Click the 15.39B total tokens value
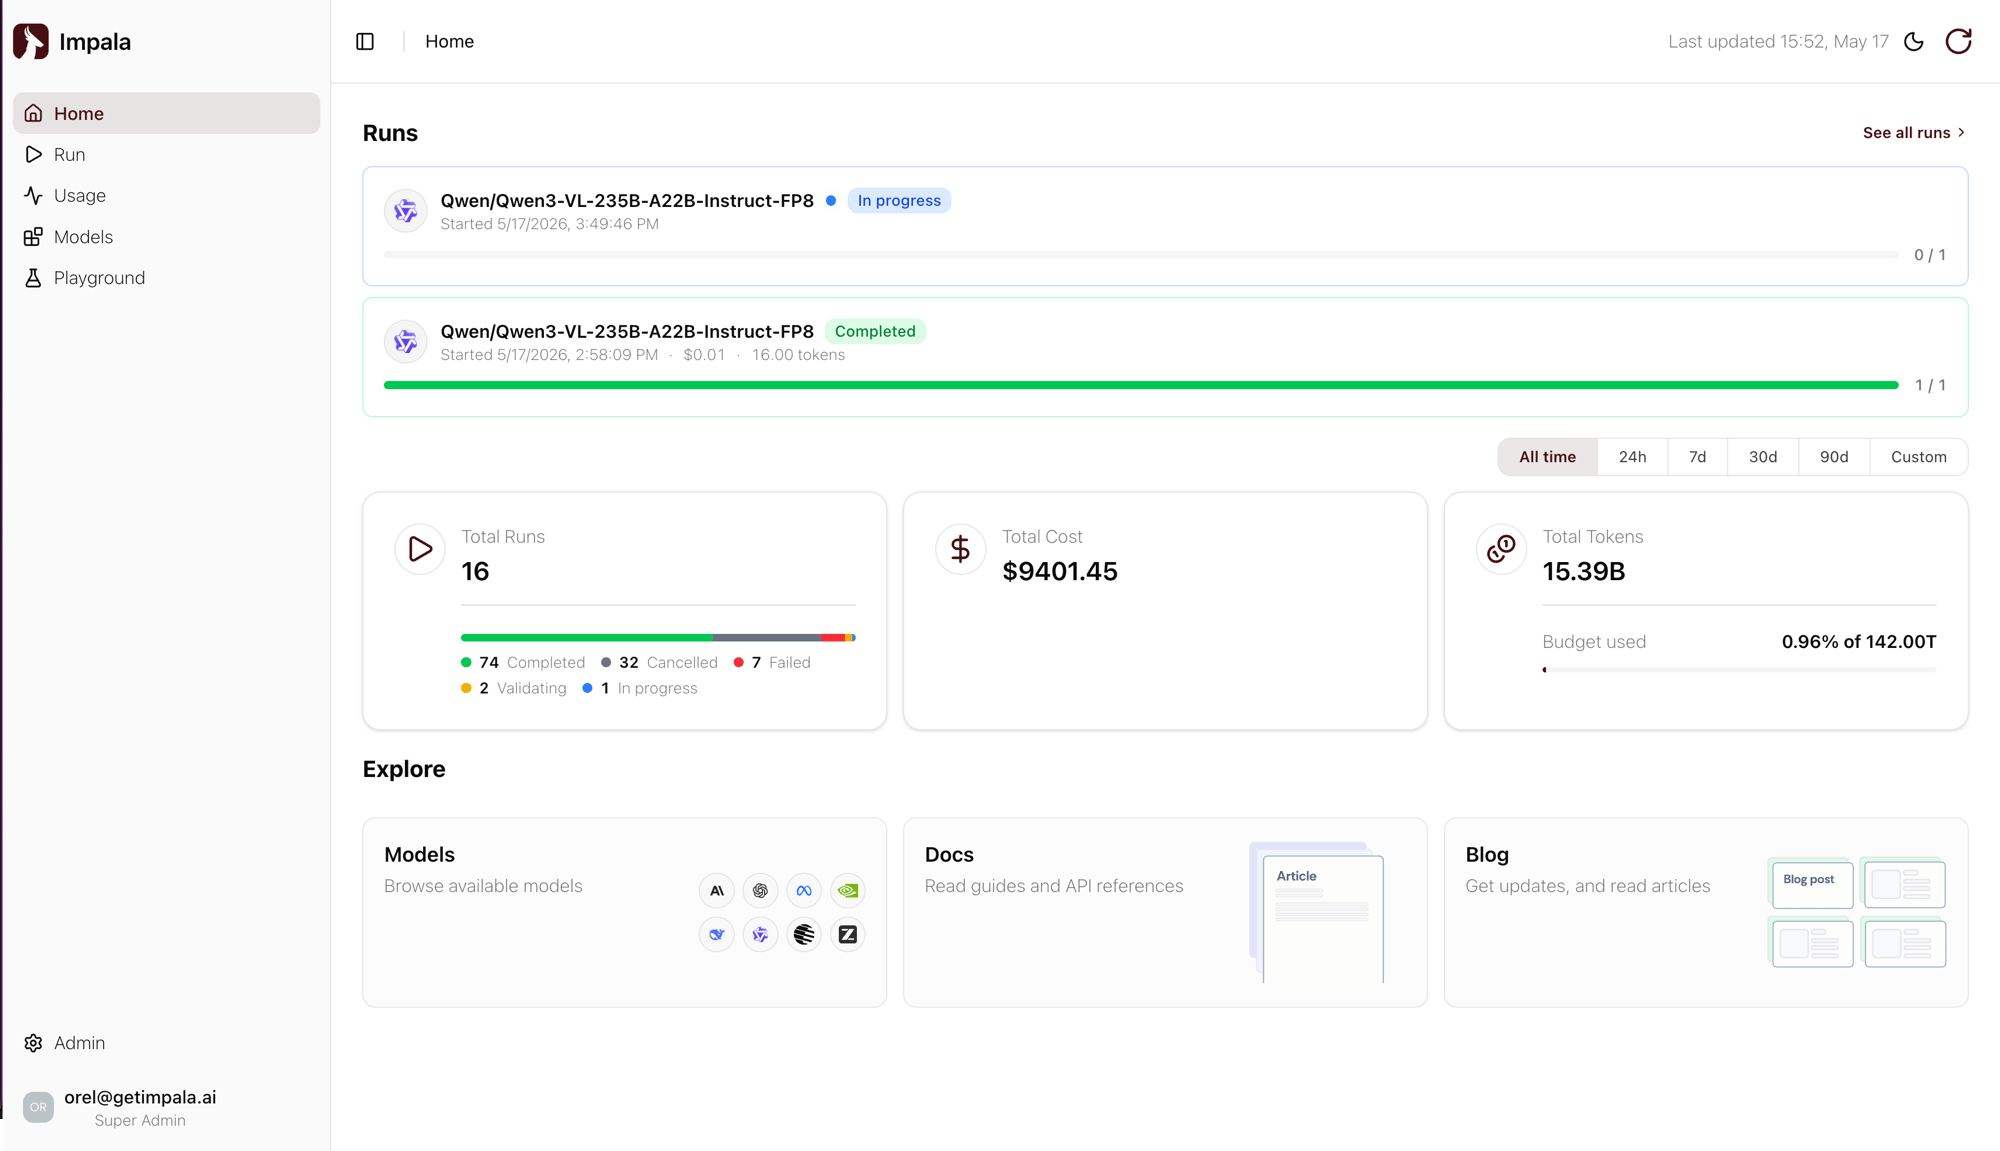The height and width of the screenshot is (1151, 2000). tap(1584, 571)
